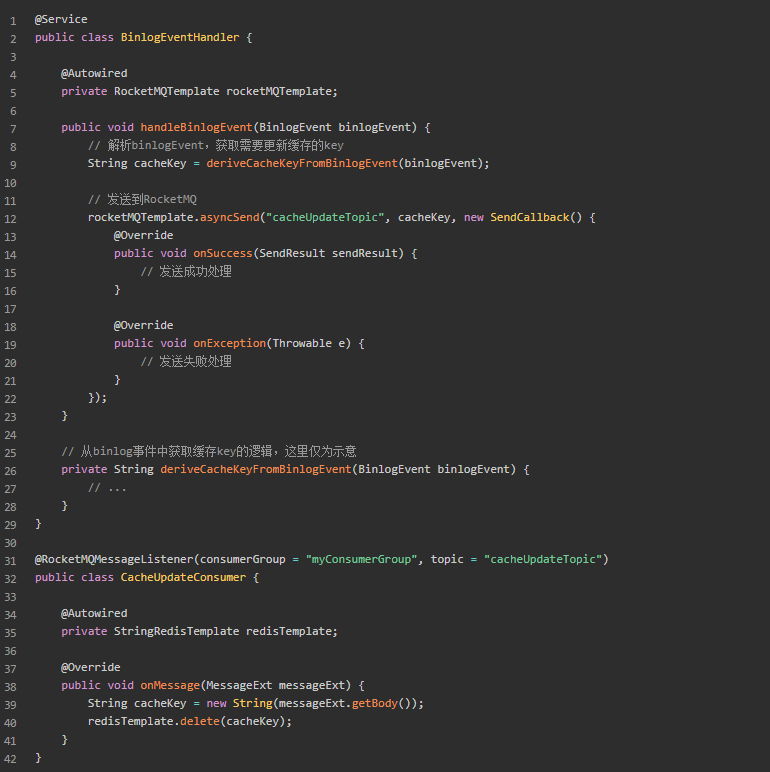The height and width of the screenshot is (772, 770).
Task: Click line number 33 in the gutter
Action: (10, 598)
